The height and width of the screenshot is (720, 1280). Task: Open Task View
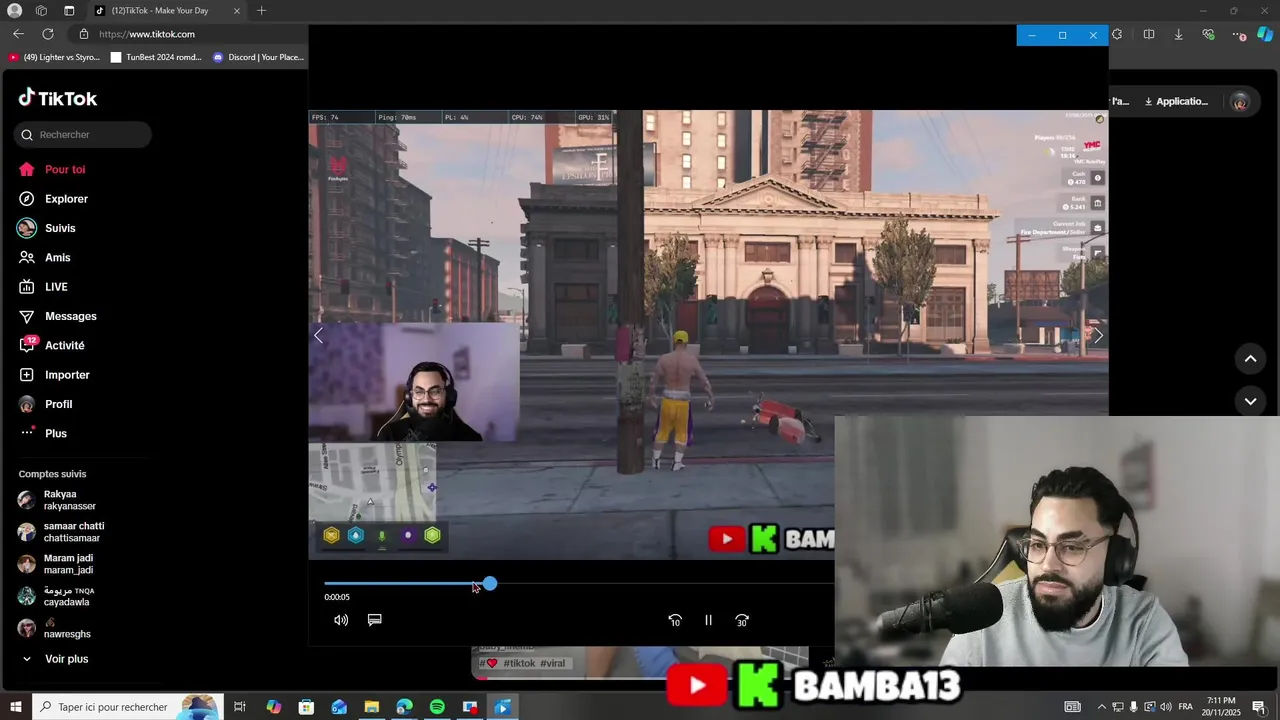pyautogui.click(x=240, y=707)
